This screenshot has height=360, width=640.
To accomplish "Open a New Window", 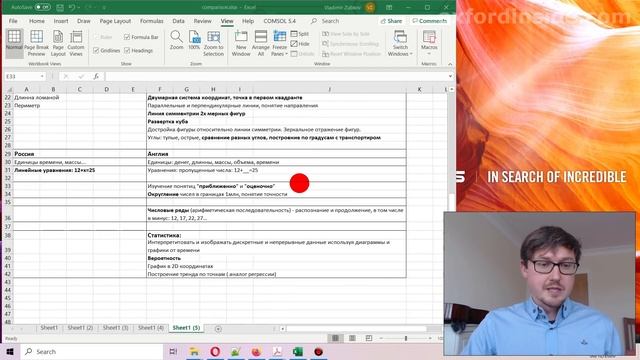I will [x=241, y=43].
